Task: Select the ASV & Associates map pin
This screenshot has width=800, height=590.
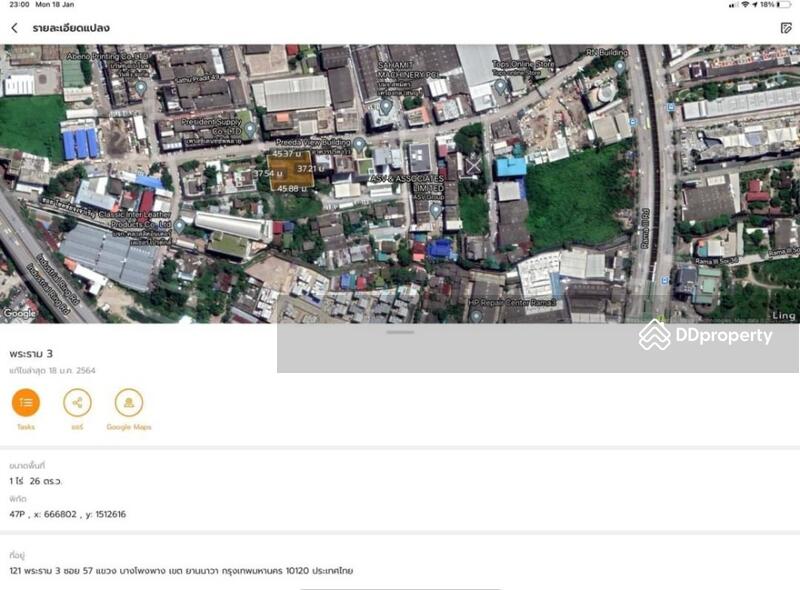Action: (435, 209)
